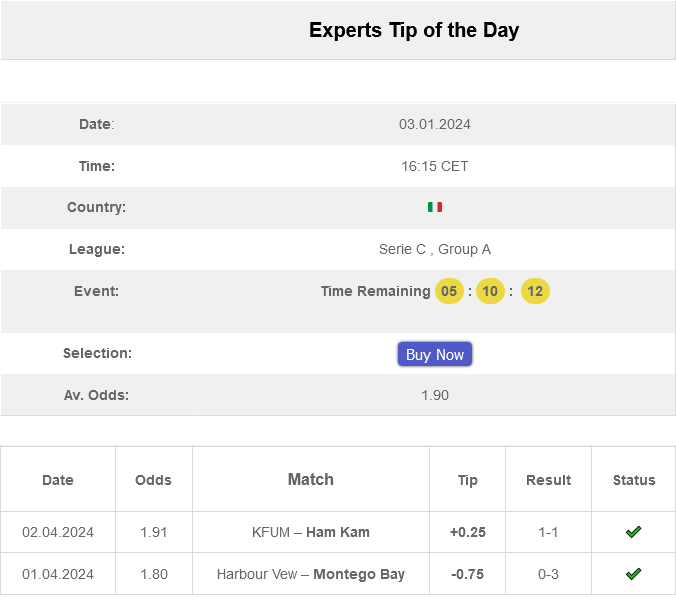The width and height of the screenshot is (676, 599).
Task: Click the Event: row label
Action: [x=97, y=291]
